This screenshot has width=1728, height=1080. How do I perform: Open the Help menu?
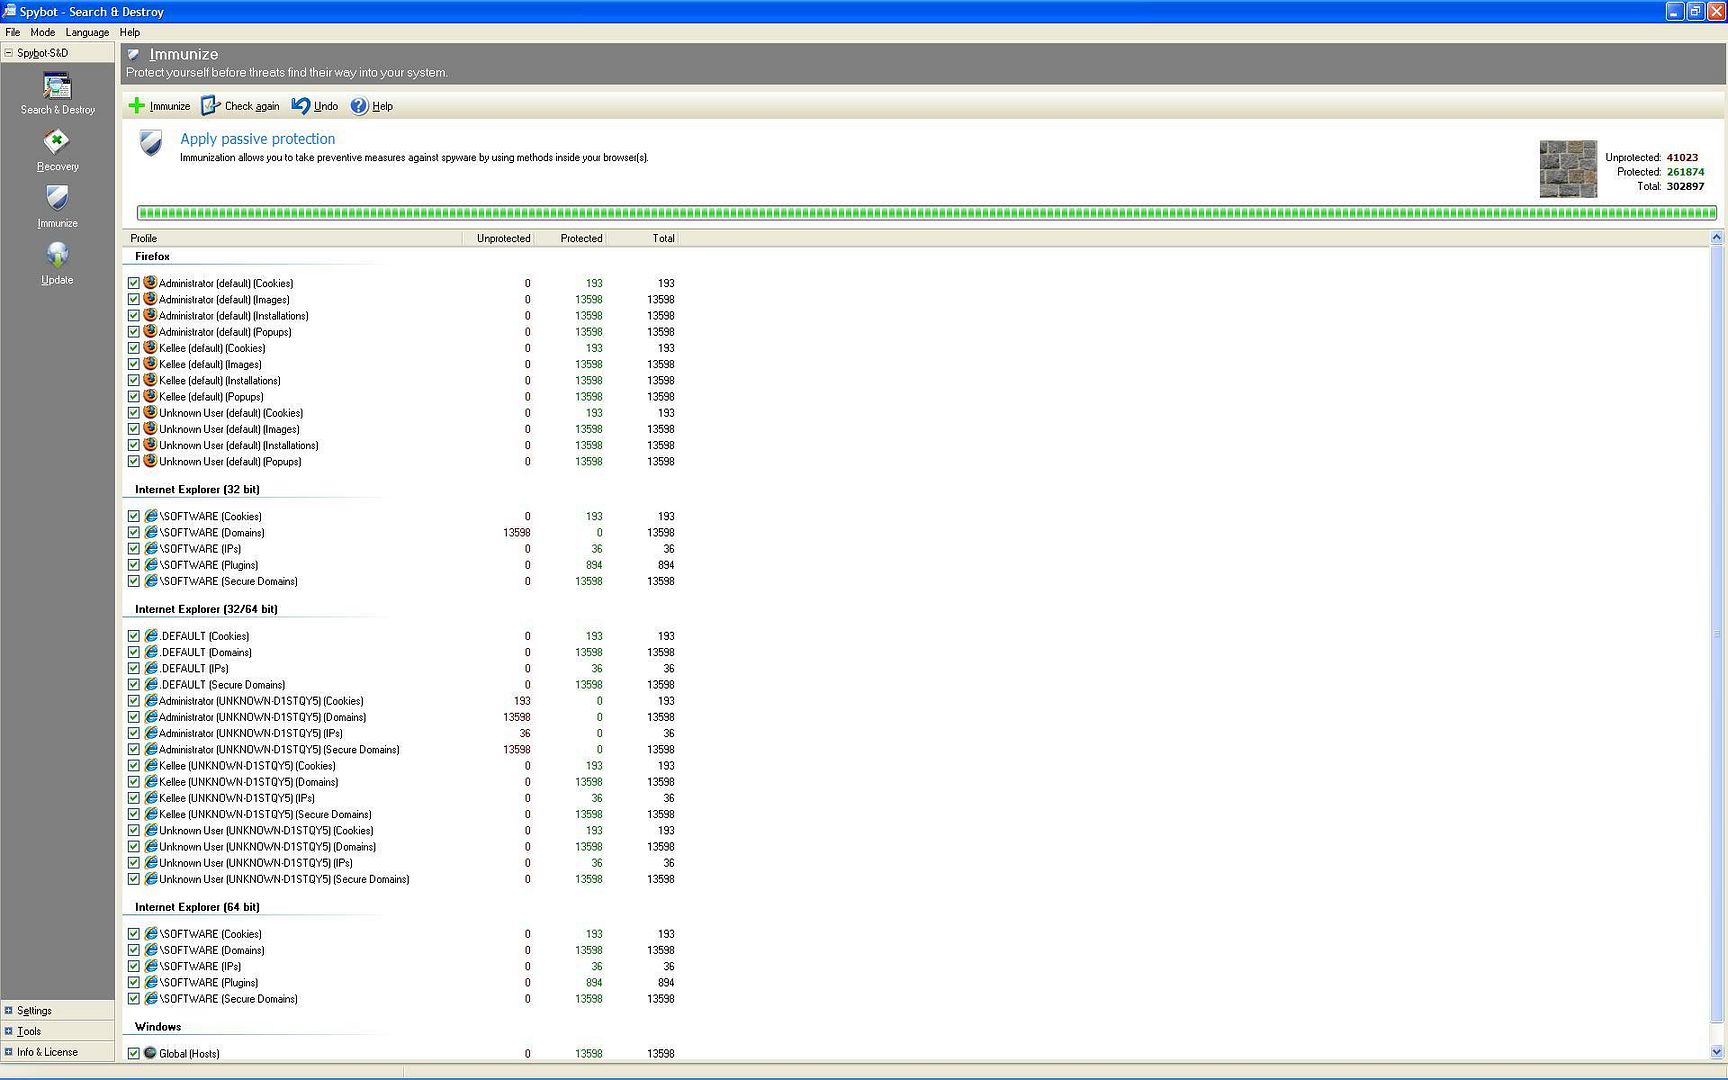[130, 32]
